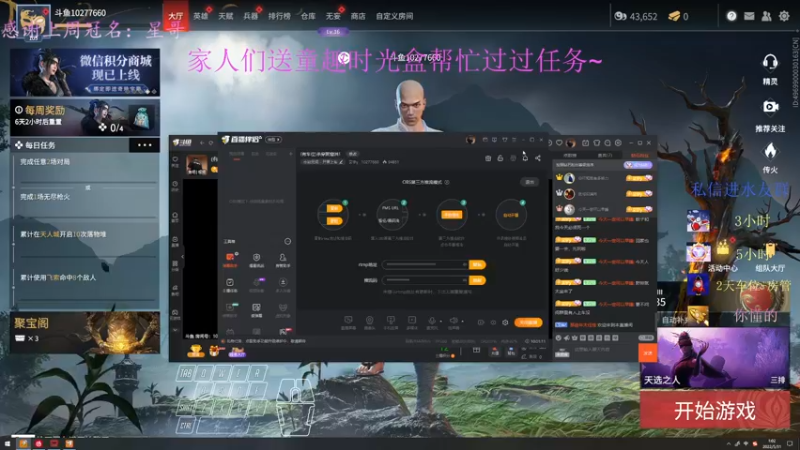Image resolution: width=800 pixels, height=450 pixels.
Task: Add a scene with the plus tab
Action: (x=291, y=154)
